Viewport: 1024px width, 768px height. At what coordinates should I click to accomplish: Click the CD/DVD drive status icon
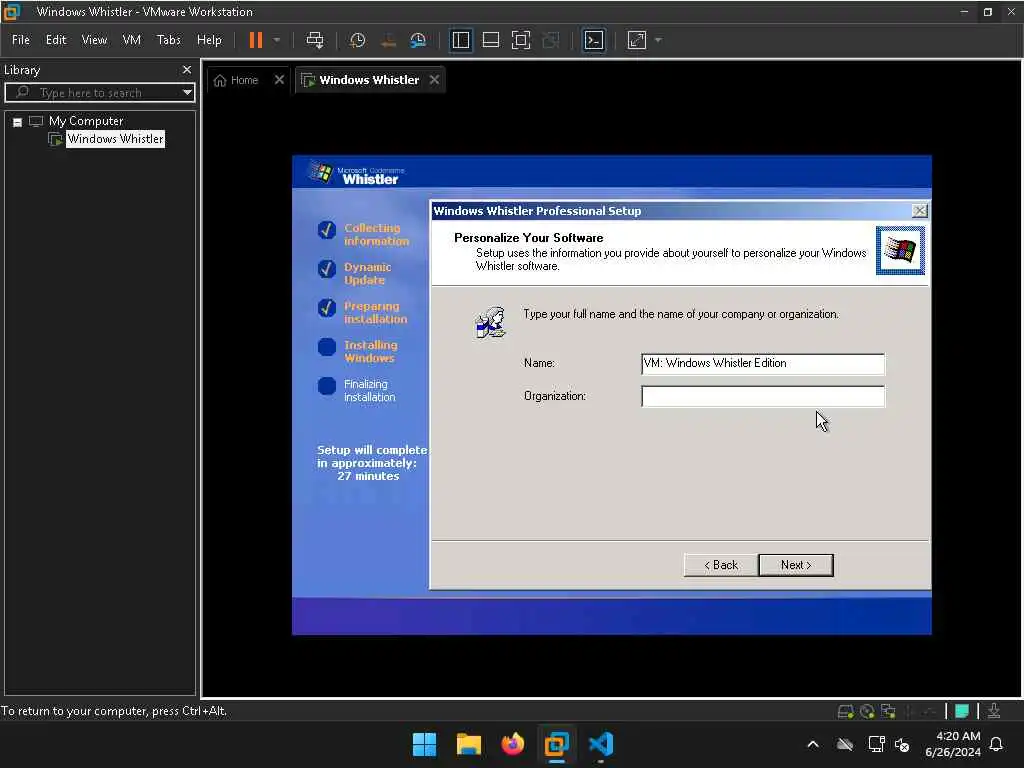[x=867, y=711]
